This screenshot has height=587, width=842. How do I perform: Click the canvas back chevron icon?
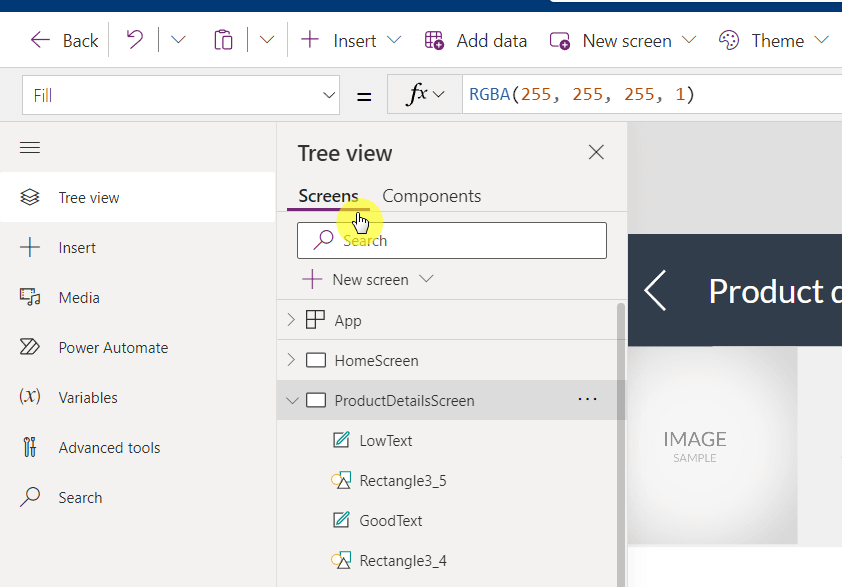pyautogui.click(x=655, y=291)
